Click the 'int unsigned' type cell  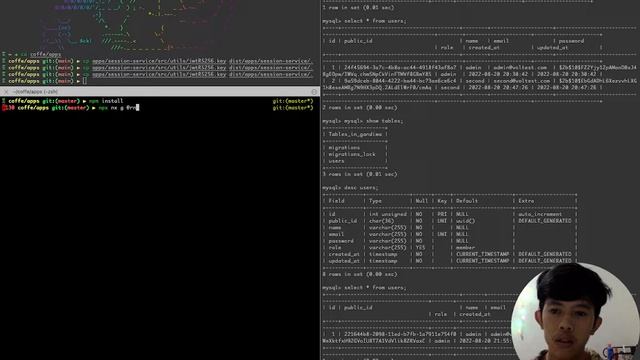[x=388, y=214]
